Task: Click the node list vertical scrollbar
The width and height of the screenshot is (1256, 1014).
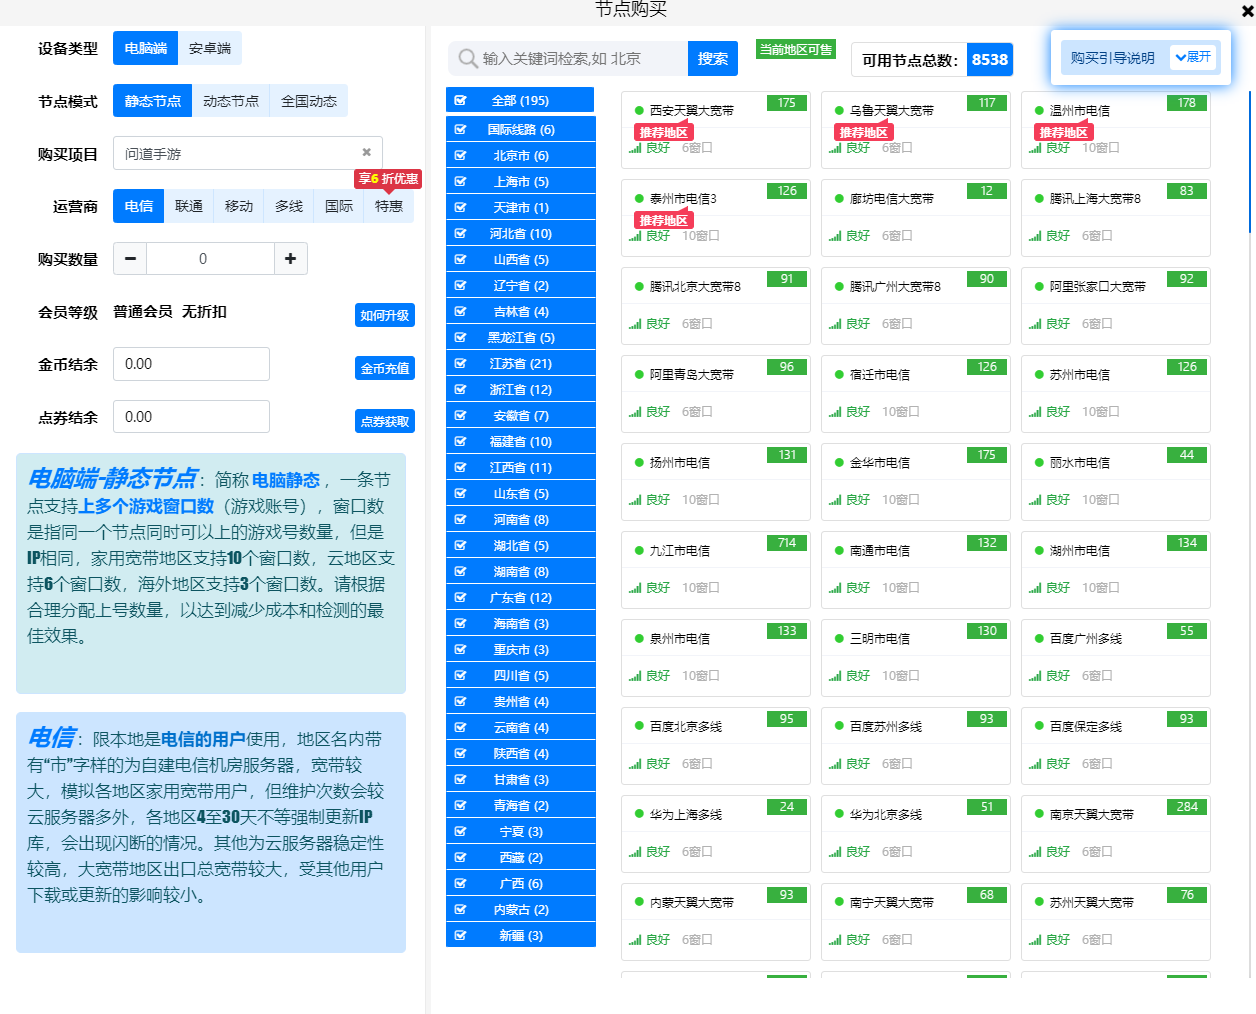Action: tap(1251, 160)
